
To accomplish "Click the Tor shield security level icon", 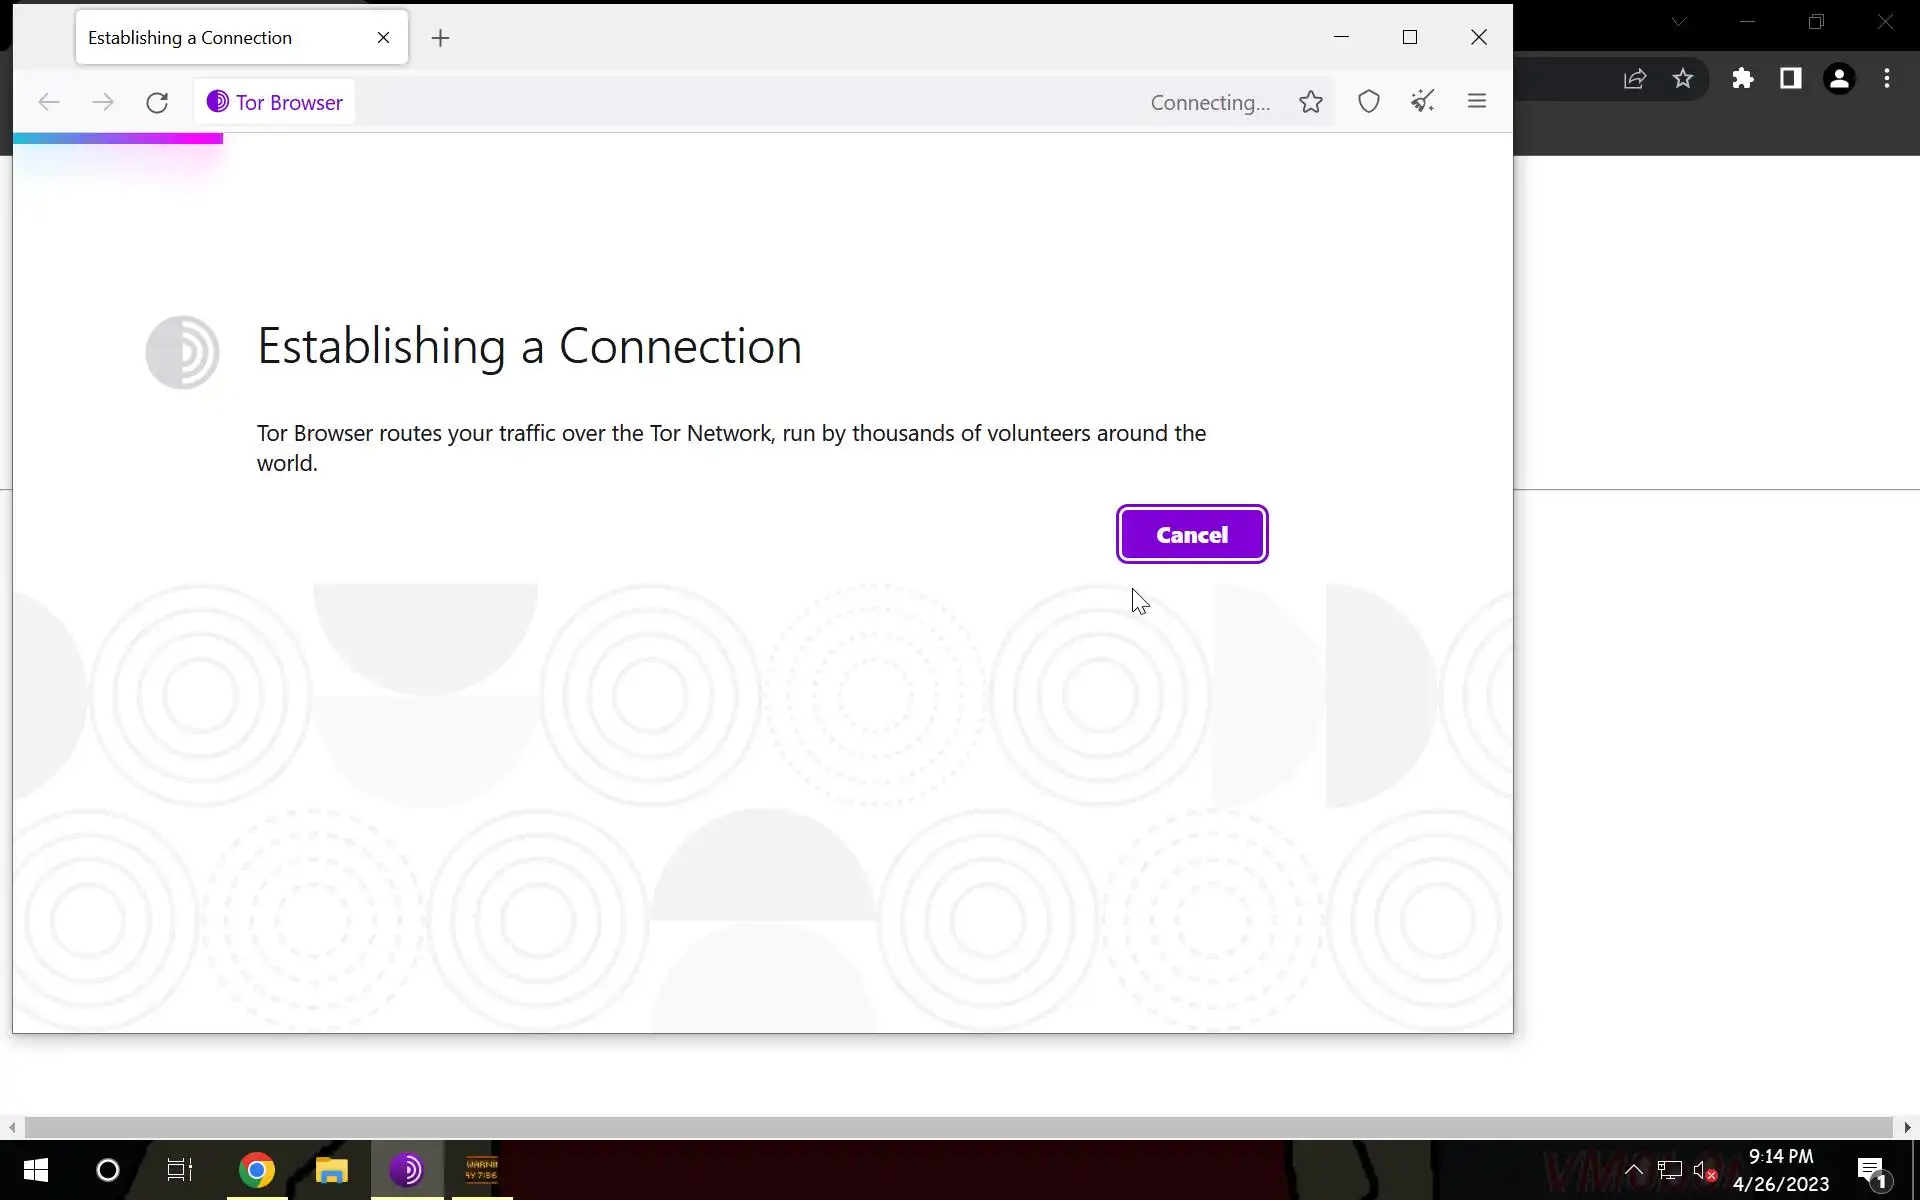I will pyautogui.click(x=1368, y=102).
